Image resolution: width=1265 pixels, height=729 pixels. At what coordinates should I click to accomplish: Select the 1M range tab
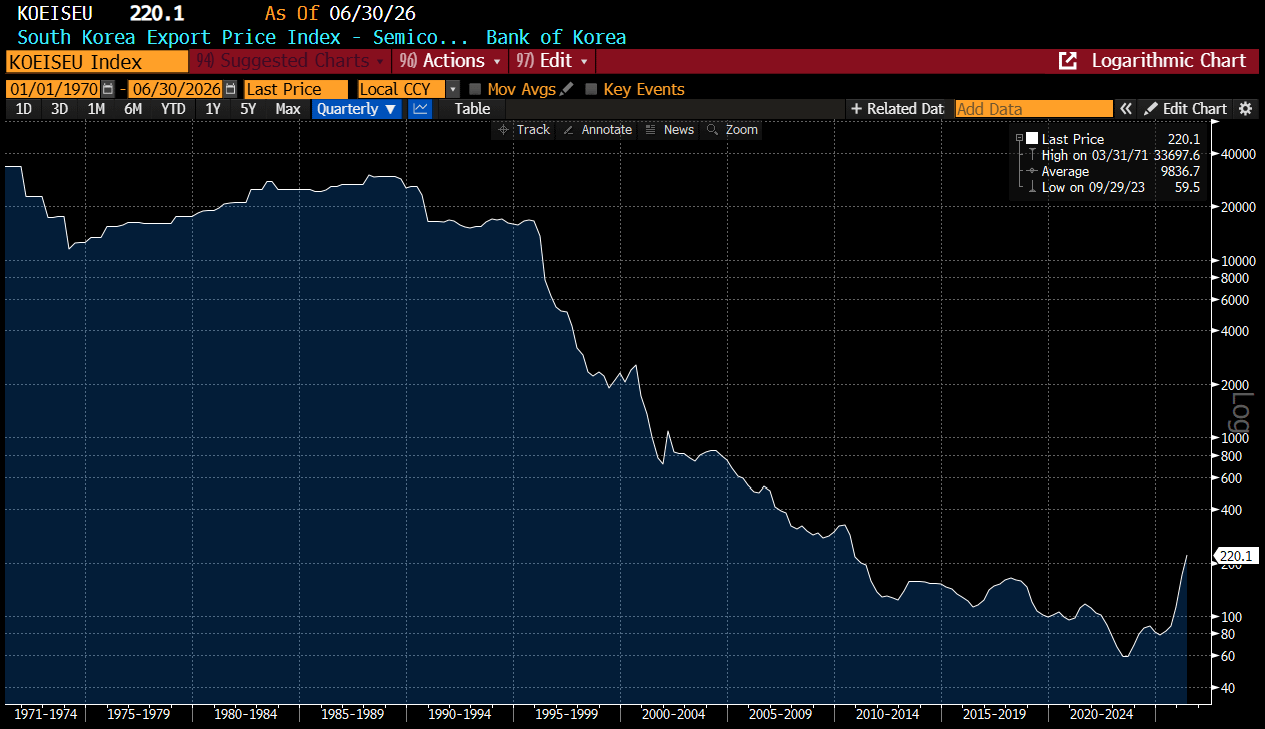(96, 108)
